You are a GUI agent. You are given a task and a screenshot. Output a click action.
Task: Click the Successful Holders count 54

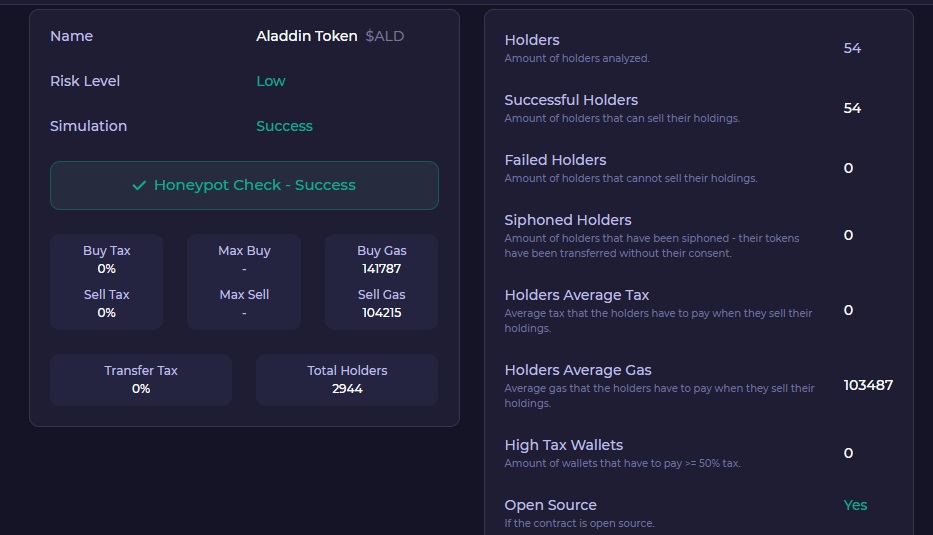[x=852, y=108]
